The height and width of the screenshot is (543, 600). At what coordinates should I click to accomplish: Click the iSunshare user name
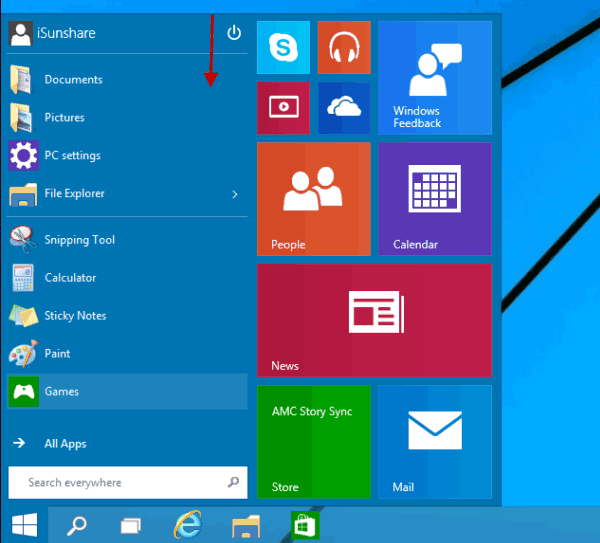(x=66, y=33)
